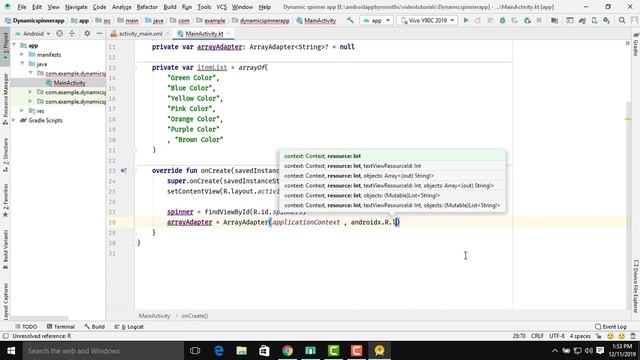Screen dimensions: 640x360
Task: Open the Refactor menu
Action: pos(147,7)
